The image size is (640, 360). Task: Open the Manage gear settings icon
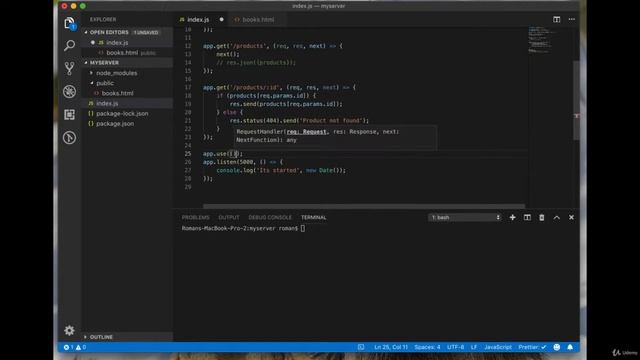(x=69, y=330)
